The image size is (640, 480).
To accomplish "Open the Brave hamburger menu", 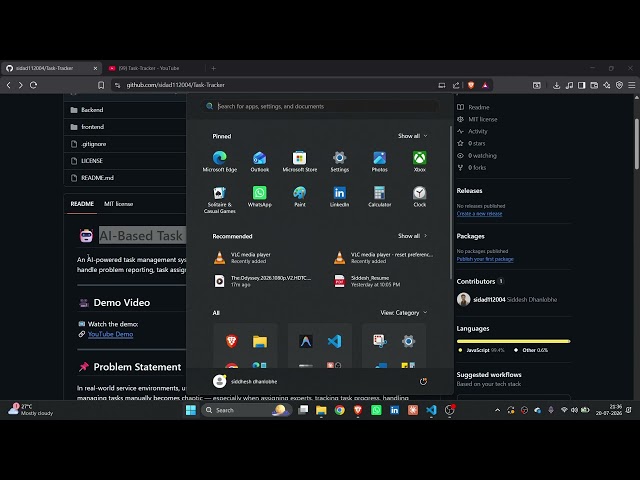I will [631, 85].
